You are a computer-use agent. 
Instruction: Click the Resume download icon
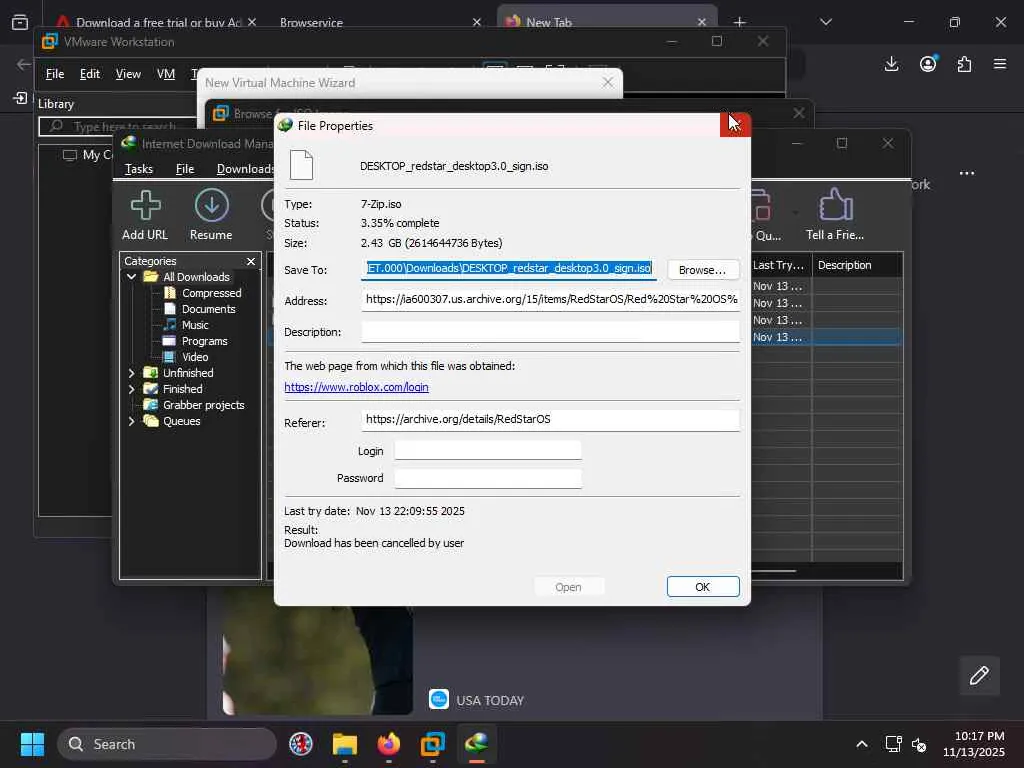(211, 215)
